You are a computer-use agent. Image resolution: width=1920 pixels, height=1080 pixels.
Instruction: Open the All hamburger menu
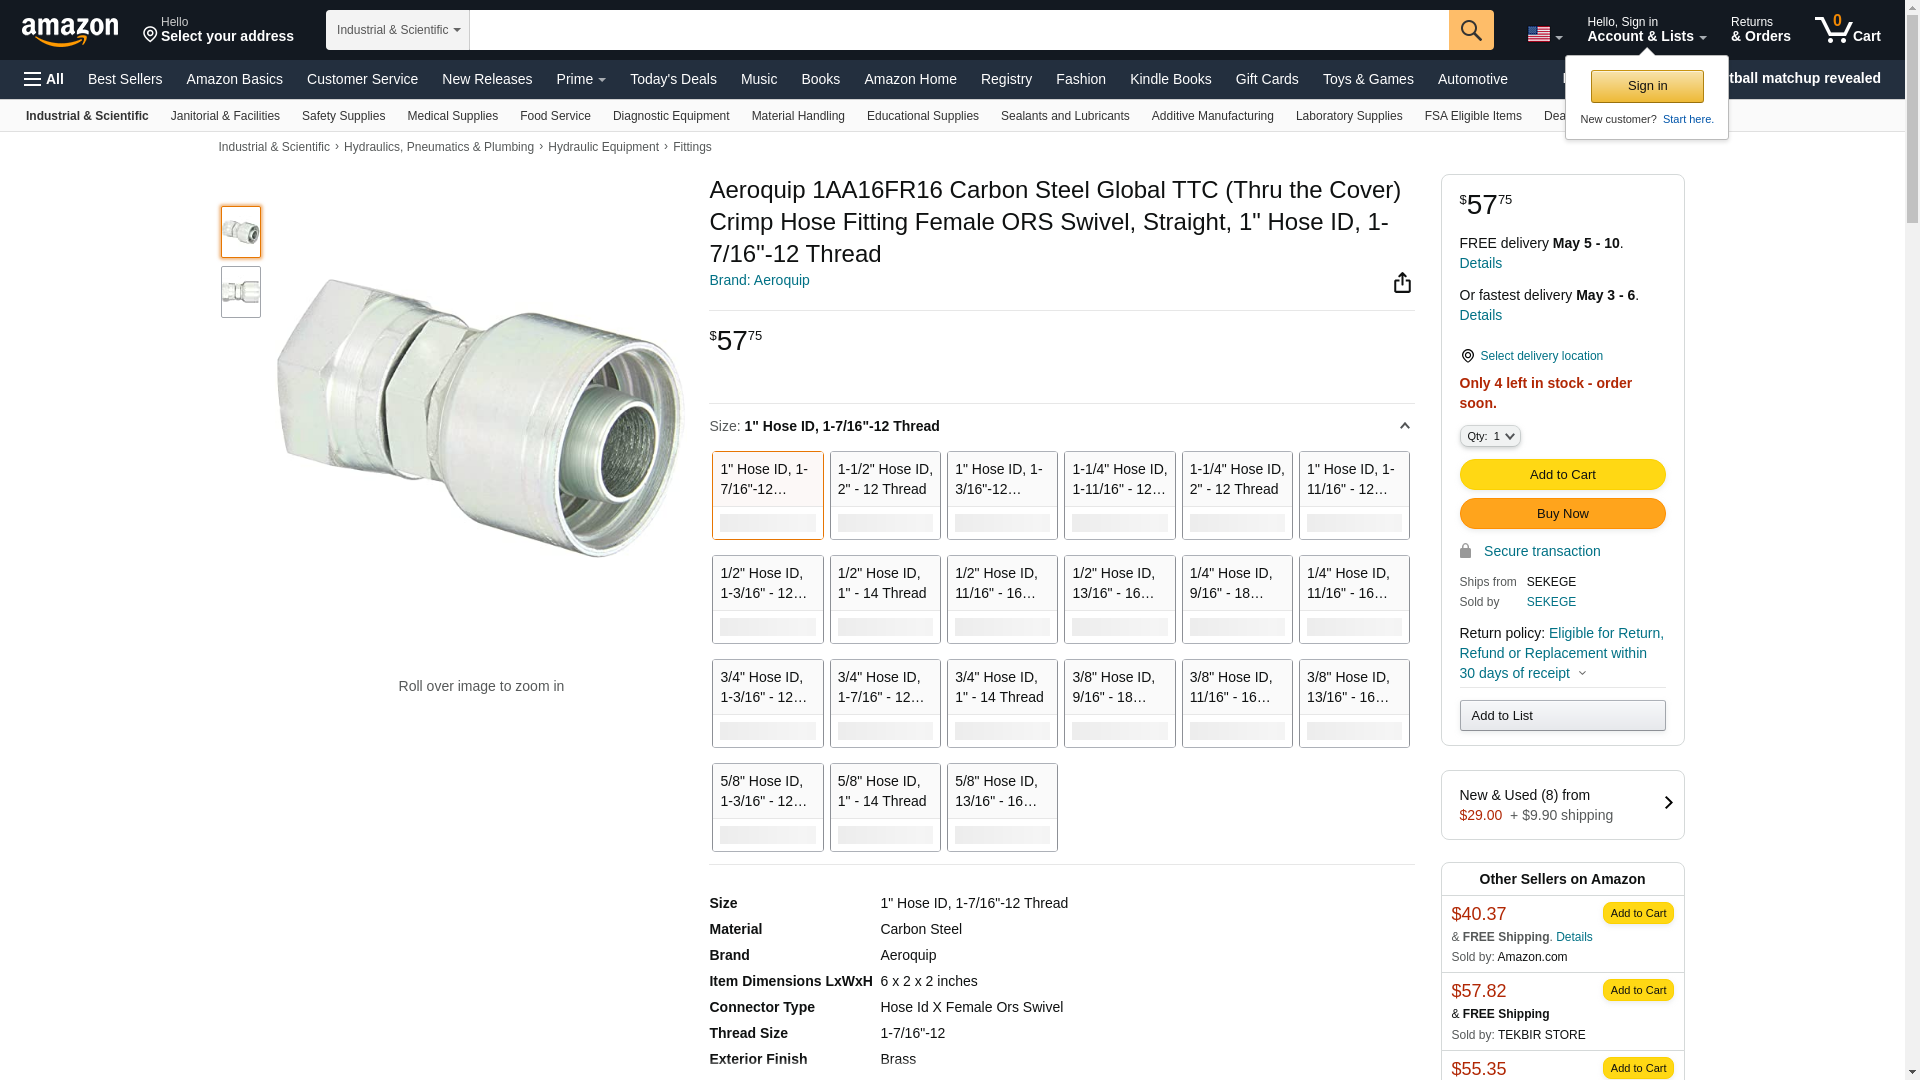click(x=44, y=79)
